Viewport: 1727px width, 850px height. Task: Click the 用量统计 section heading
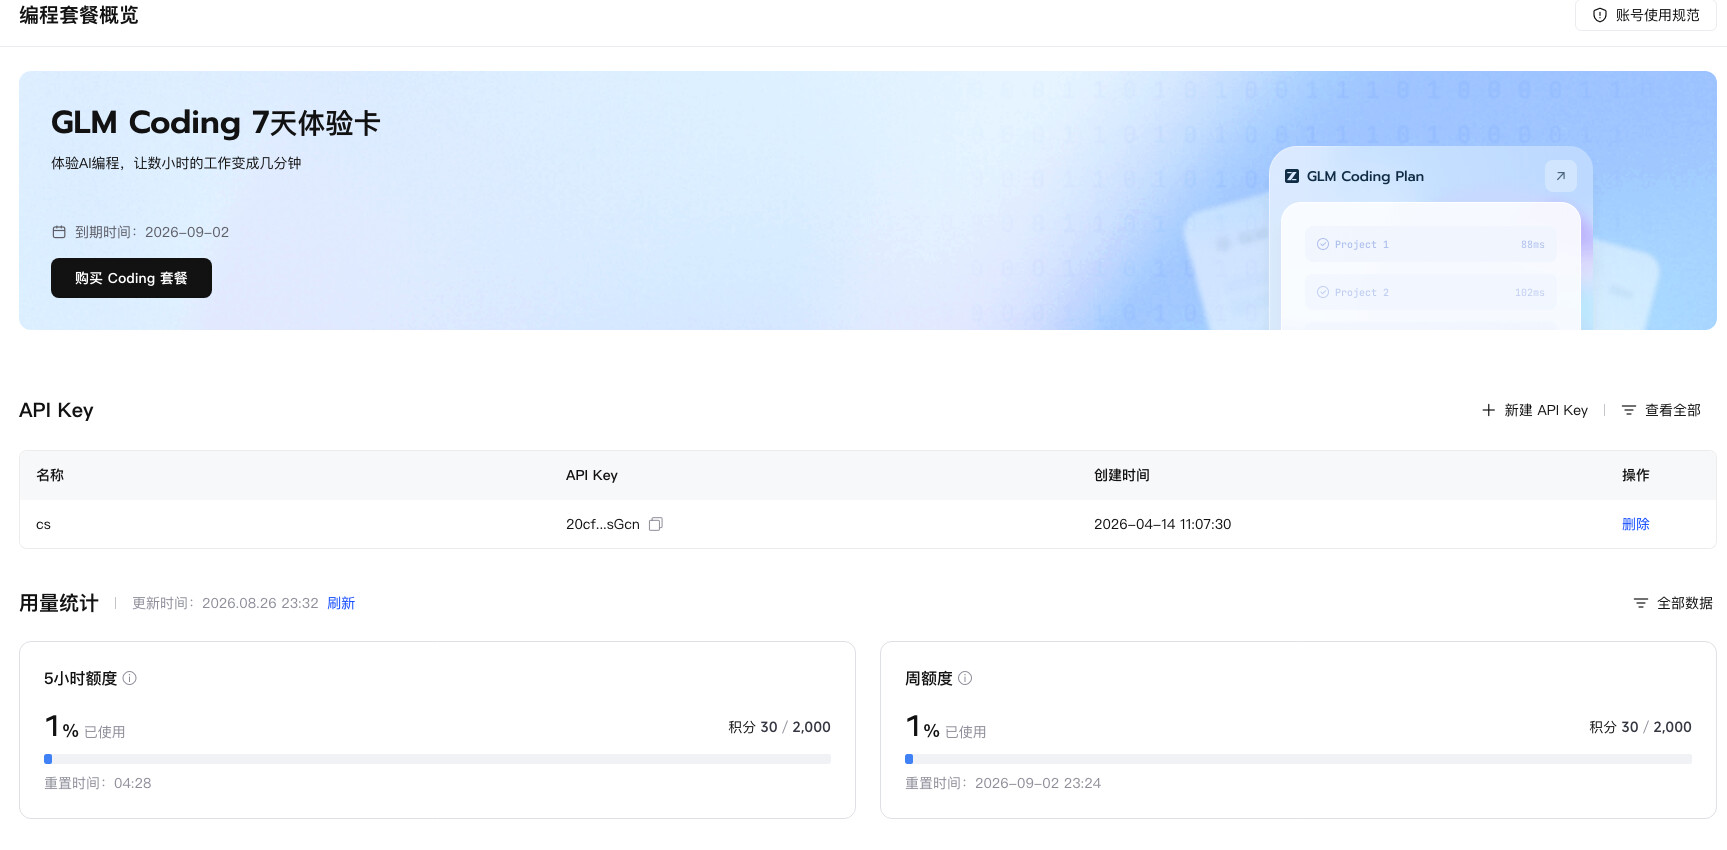59,603
